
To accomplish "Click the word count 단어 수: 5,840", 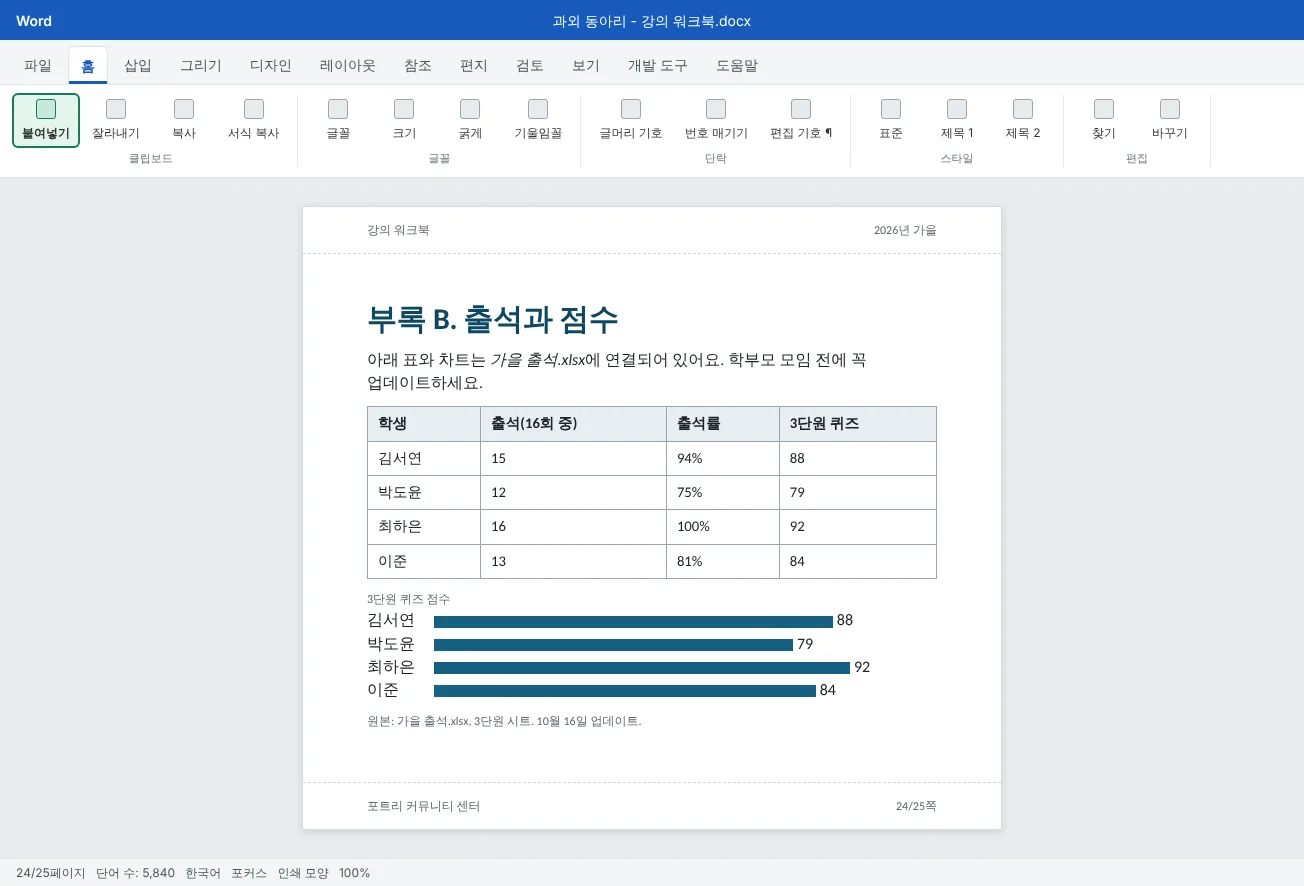I will (x=135, y=873).
